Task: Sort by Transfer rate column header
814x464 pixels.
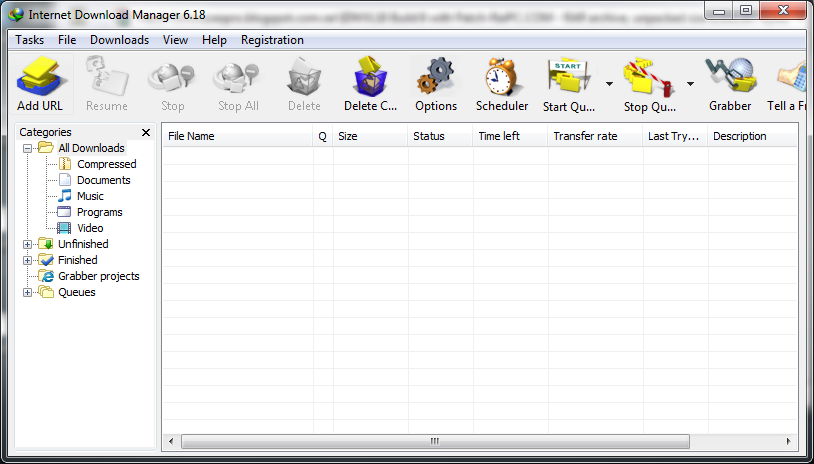Action: point(596,137)
